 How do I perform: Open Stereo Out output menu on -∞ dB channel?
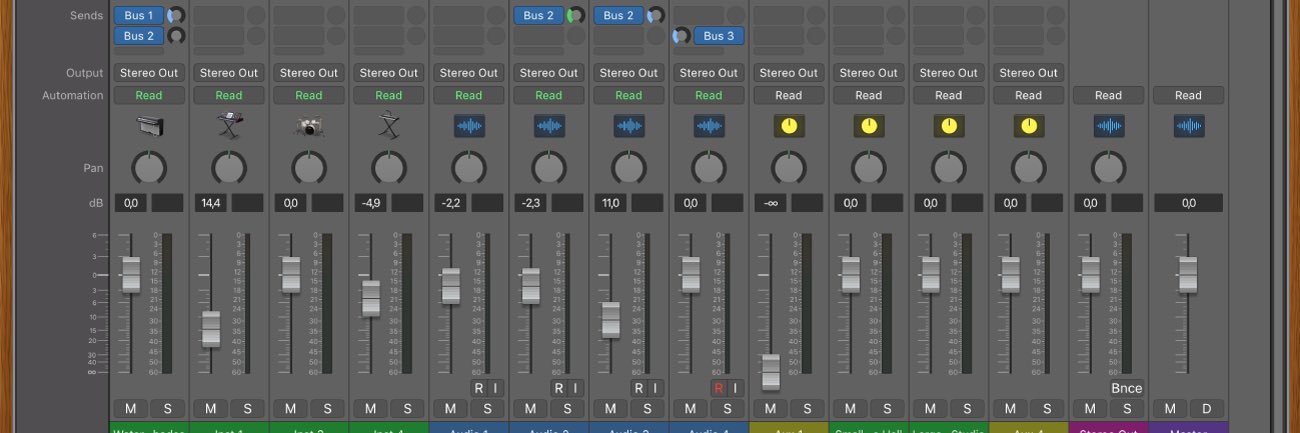[788, 73]
